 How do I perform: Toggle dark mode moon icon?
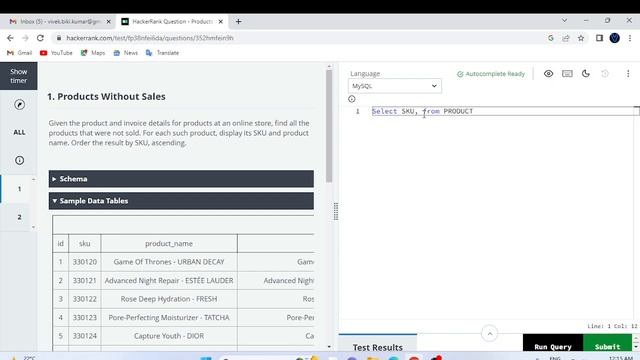tap(586, 73)
